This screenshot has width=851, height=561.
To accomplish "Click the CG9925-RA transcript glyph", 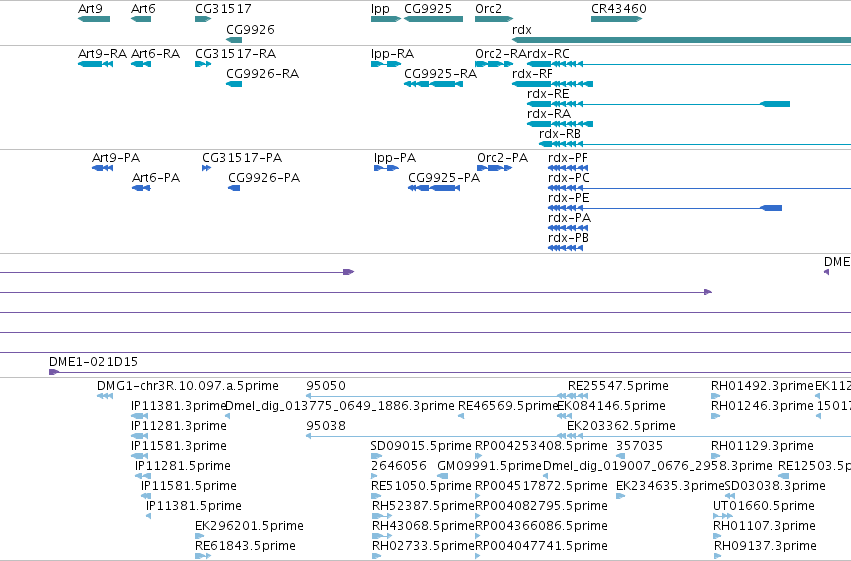I will [434, 84].
